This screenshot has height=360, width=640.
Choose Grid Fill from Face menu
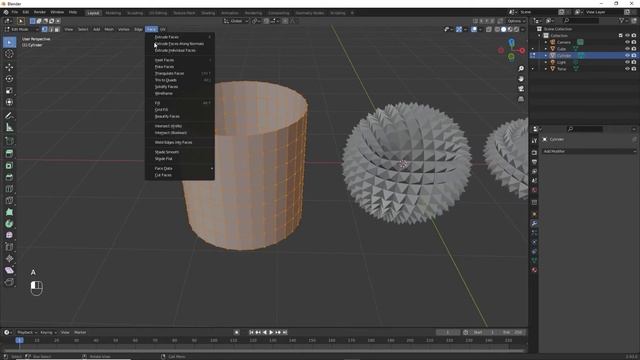180,110
